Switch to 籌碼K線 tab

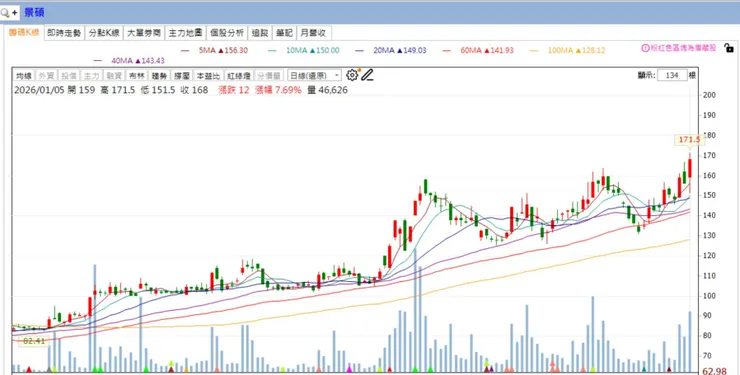click(24, 33)
